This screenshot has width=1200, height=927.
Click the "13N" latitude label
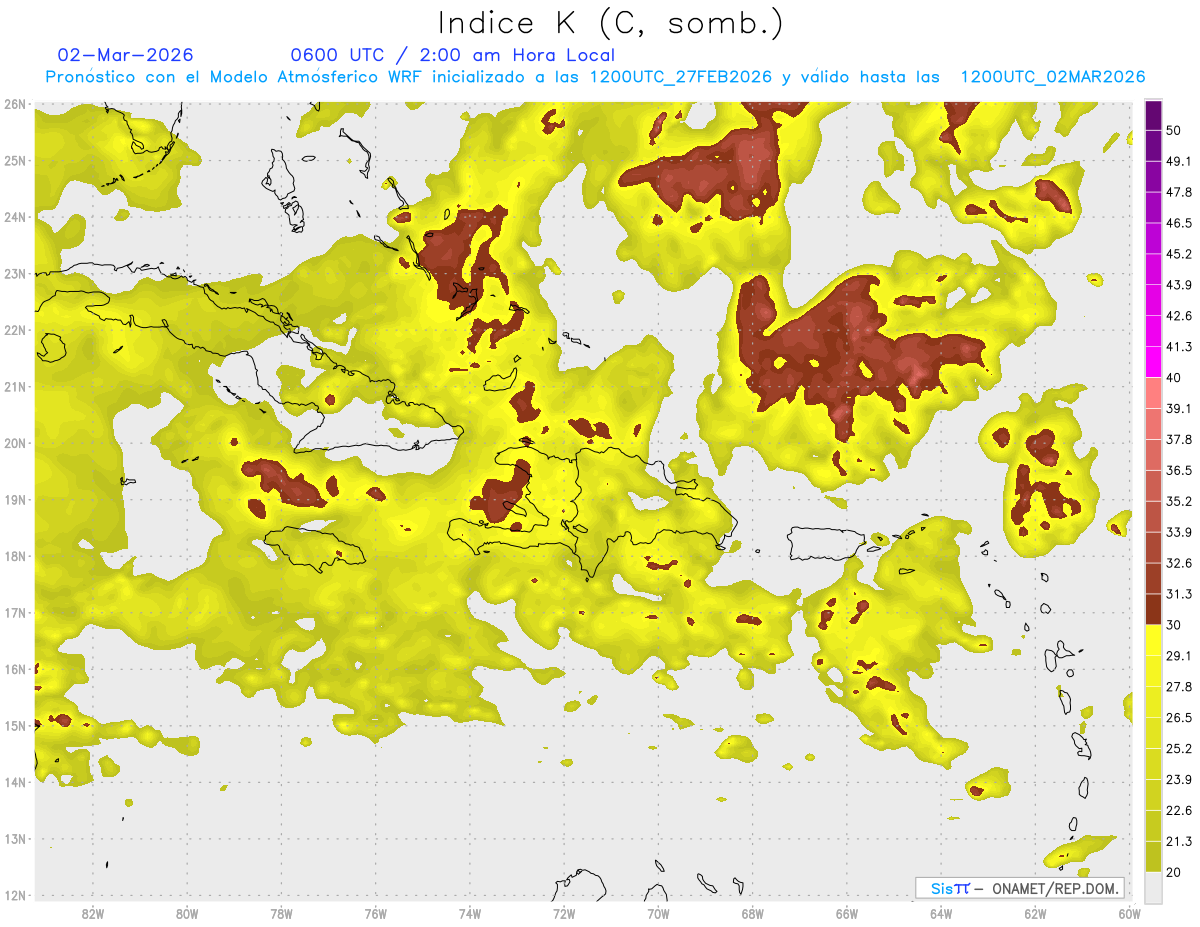coord(15,838)
